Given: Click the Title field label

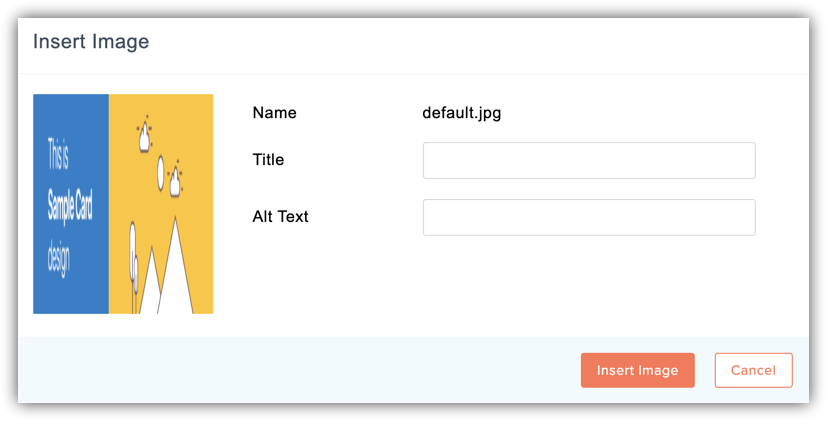Looking at the screenshot, I should tap(268, 159).
